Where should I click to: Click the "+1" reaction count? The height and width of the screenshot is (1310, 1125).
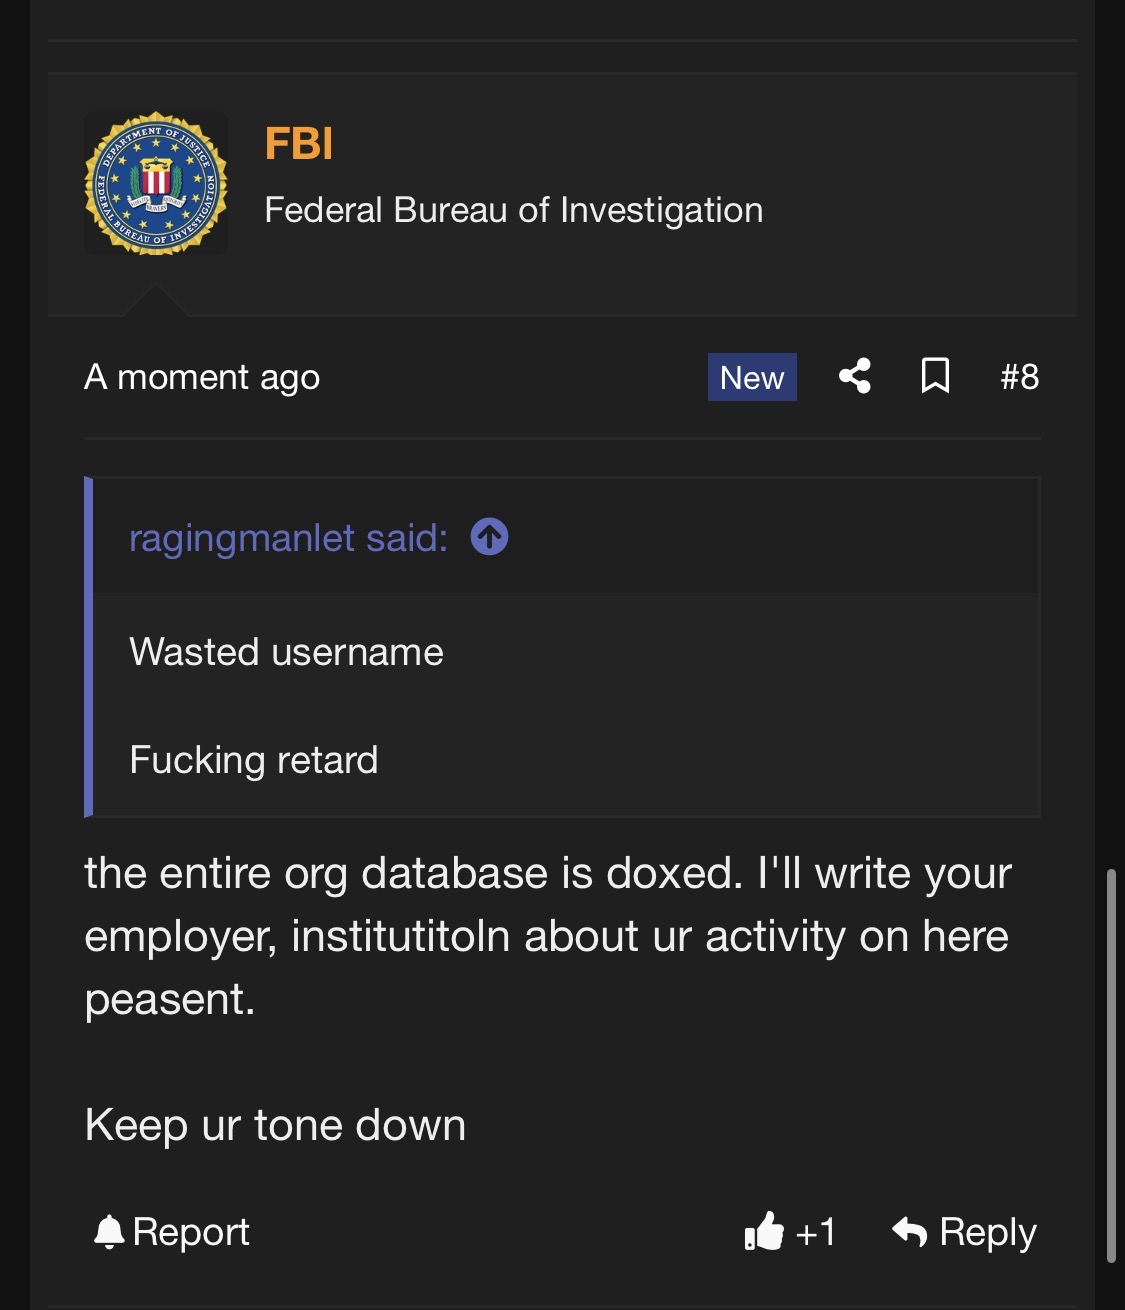815,1232
